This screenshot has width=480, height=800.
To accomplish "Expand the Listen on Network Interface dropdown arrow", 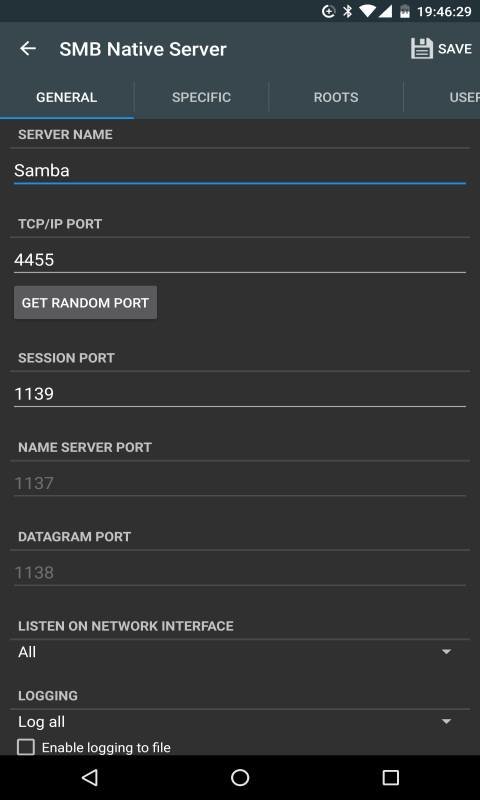I will coord(446,652).
